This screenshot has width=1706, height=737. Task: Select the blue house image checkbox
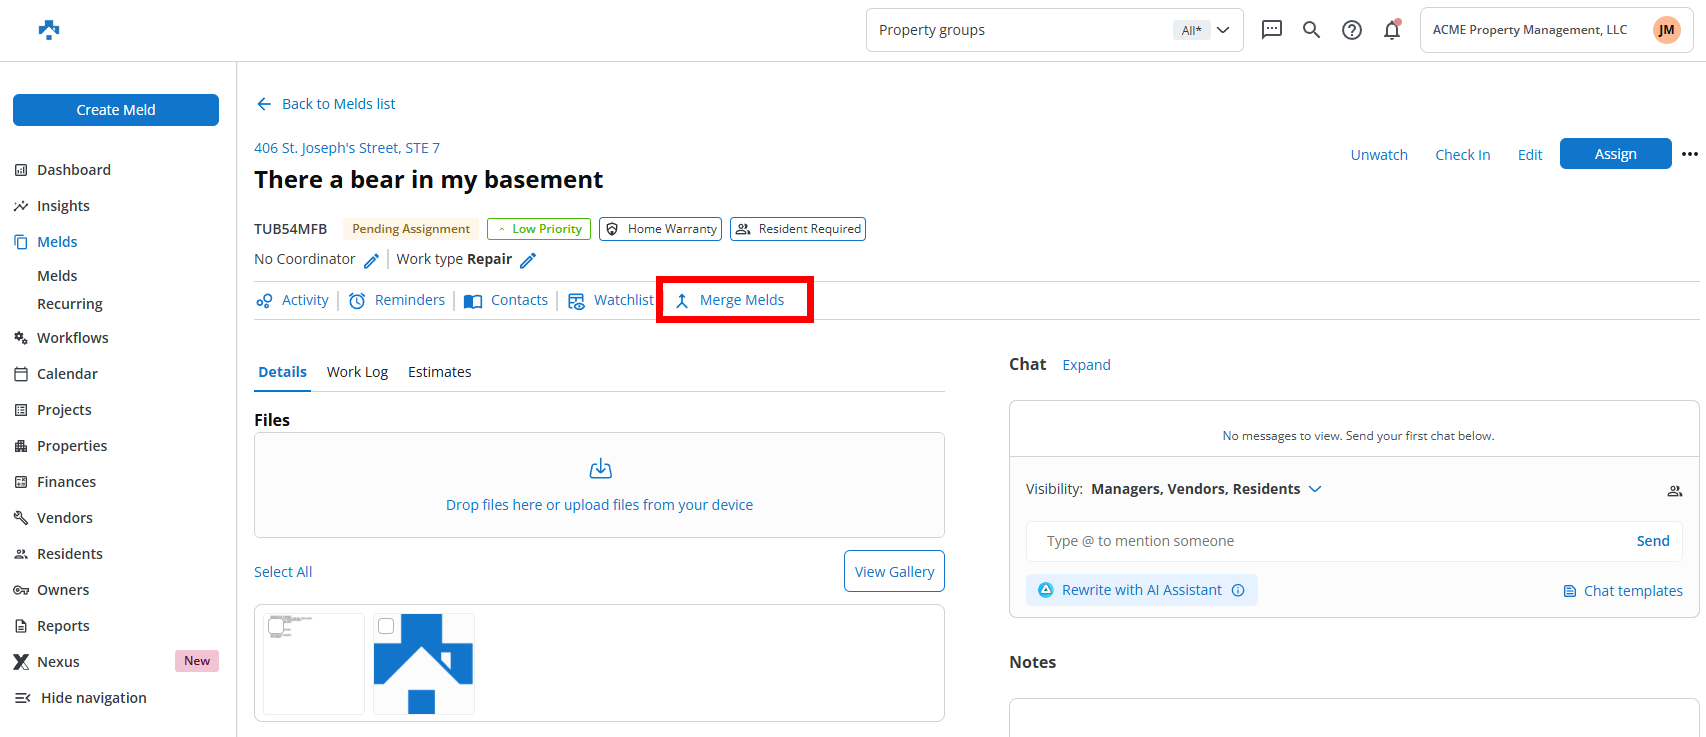click(386, 626)
